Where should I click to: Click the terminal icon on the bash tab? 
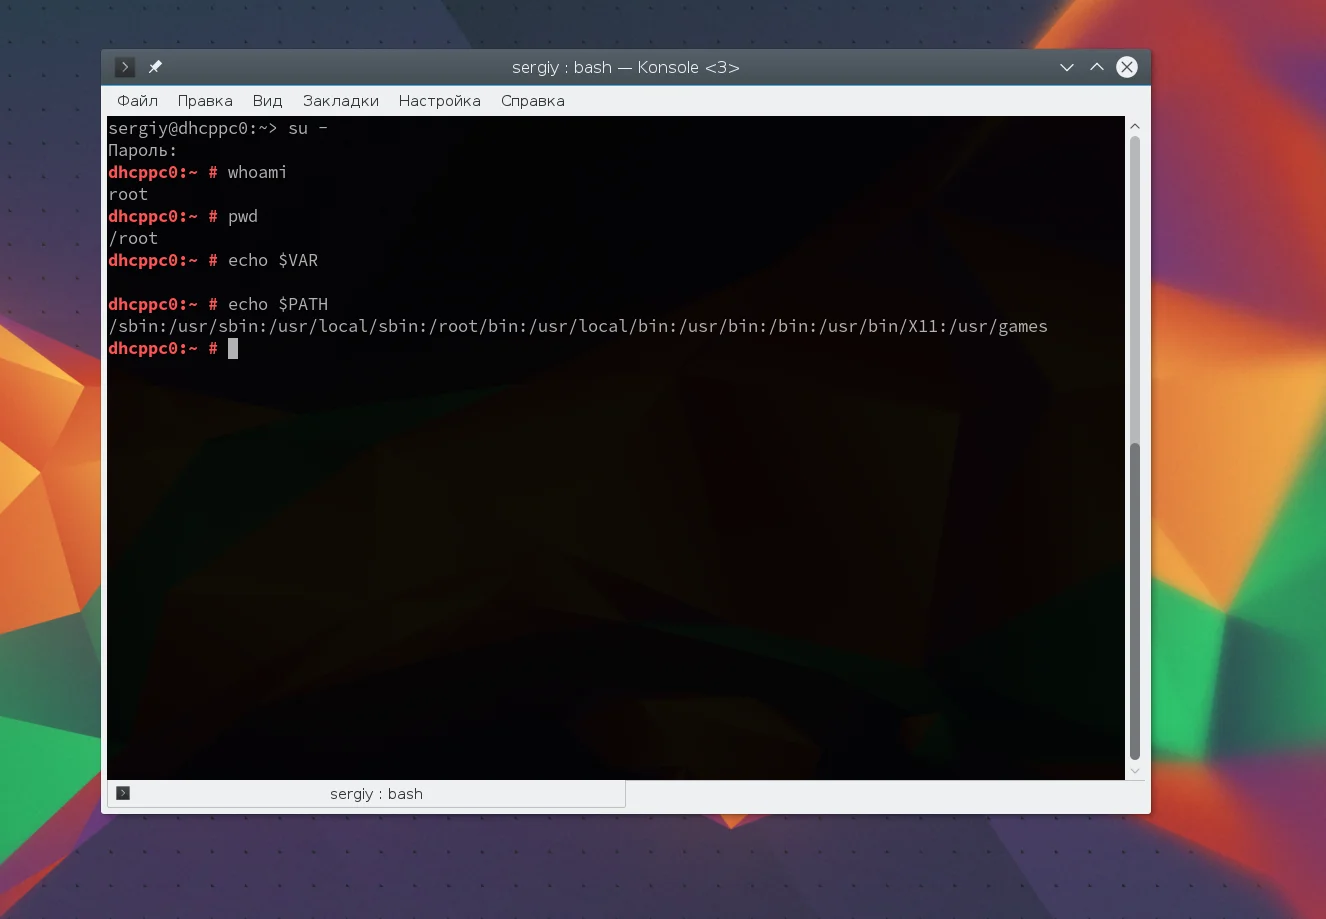pyautogui.click(x=123, y=793)
